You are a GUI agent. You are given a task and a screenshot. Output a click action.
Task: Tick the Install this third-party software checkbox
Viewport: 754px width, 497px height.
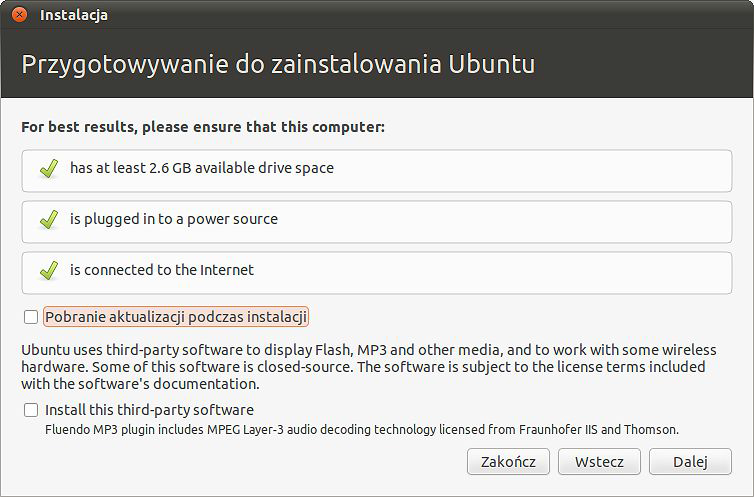(31, 410)
